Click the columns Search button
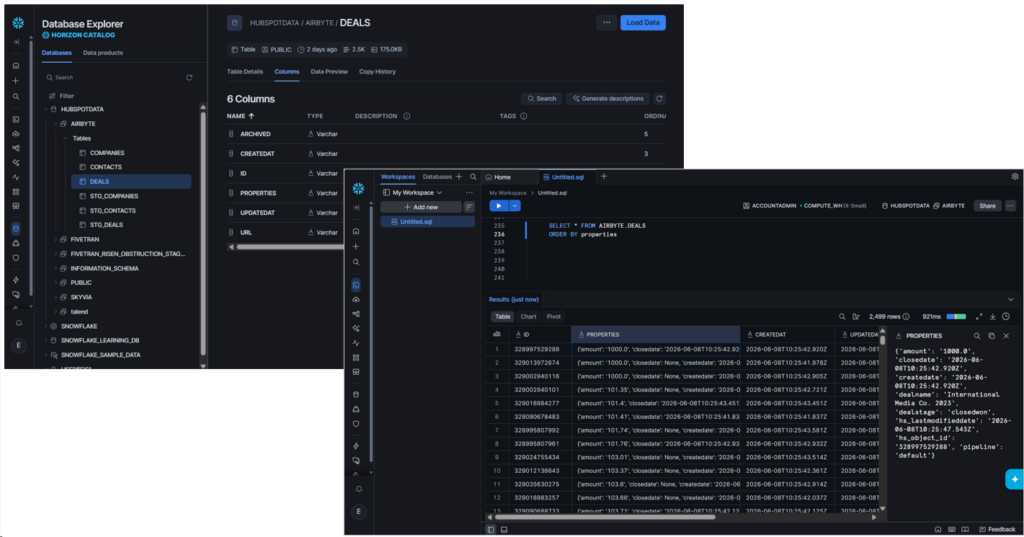The width and height of the screenshot is (1024, 537). (x=541, y=99)
